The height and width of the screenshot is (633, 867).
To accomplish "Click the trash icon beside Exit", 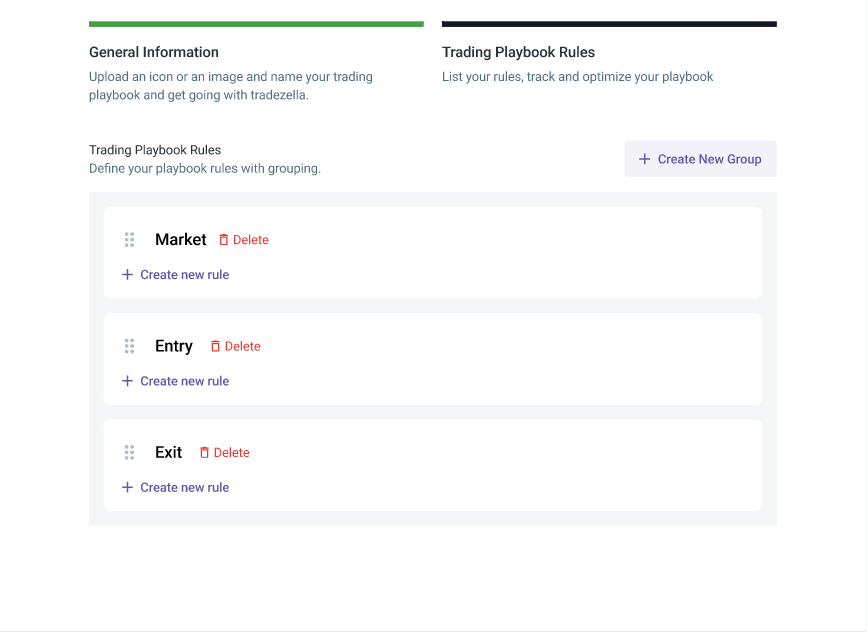I will (203, 452).
